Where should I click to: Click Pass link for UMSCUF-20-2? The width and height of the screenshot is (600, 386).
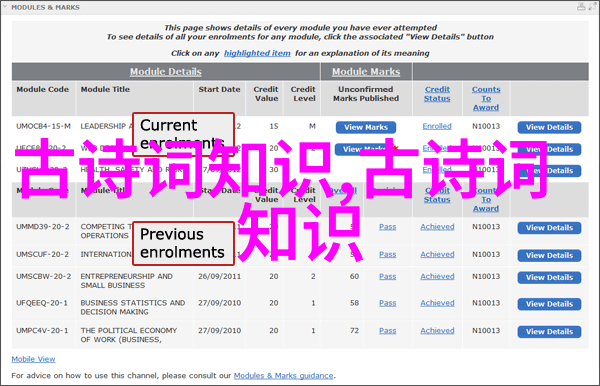pos(388,254)
